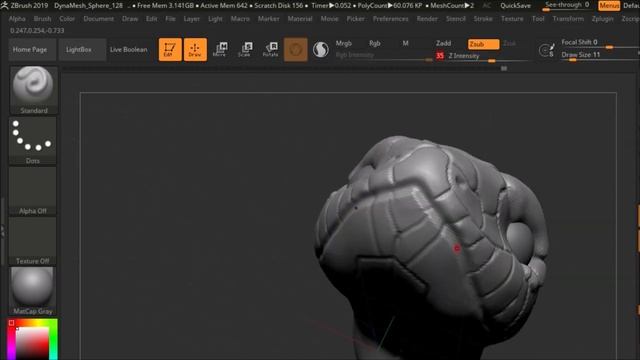Toggle the M material mode
Viewport: 640px width, 360px height.
[x=405, y=43]
